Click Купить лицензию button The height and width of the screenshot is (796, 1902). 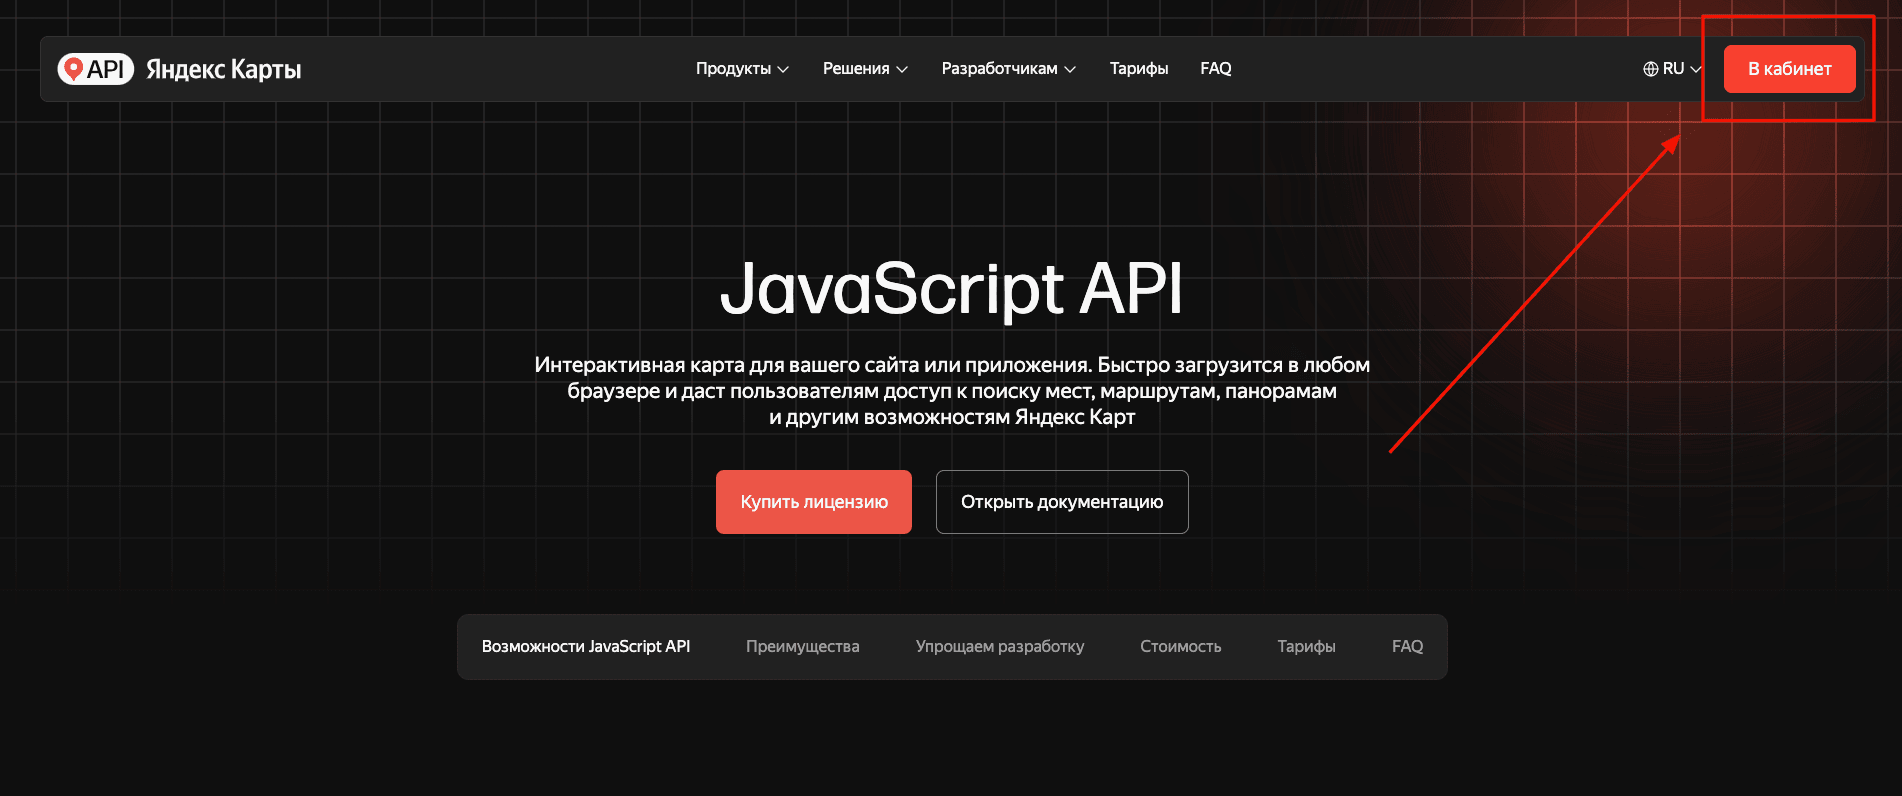(814, 502)
